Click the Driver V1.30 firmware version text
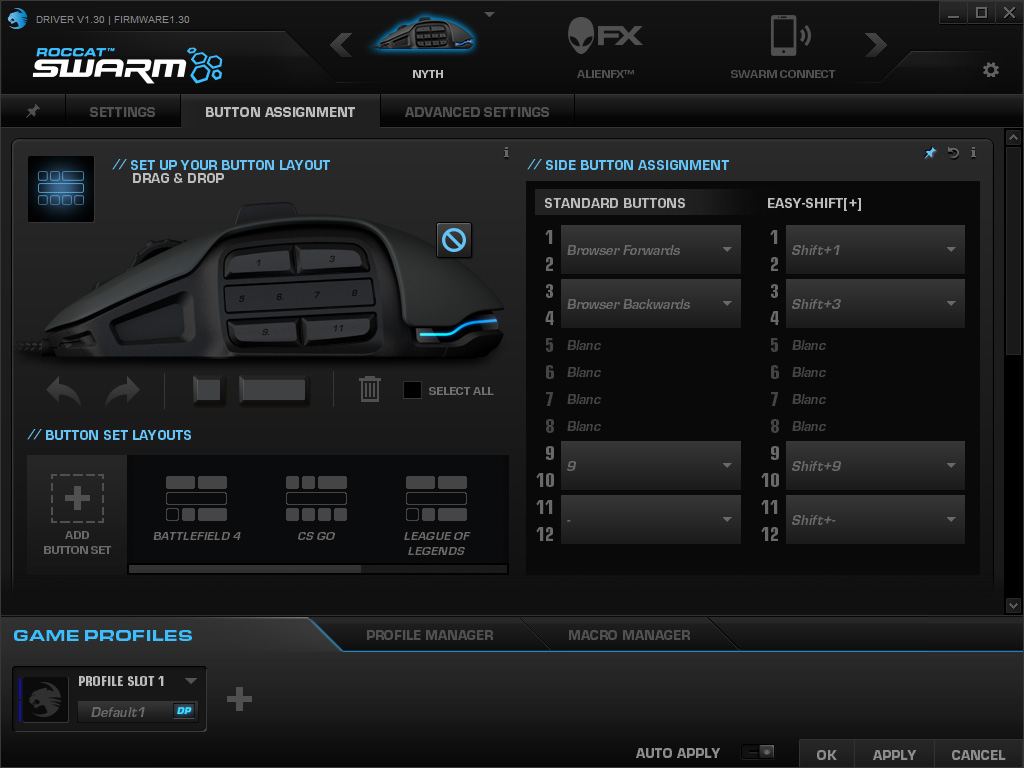 tap(112, 20)
